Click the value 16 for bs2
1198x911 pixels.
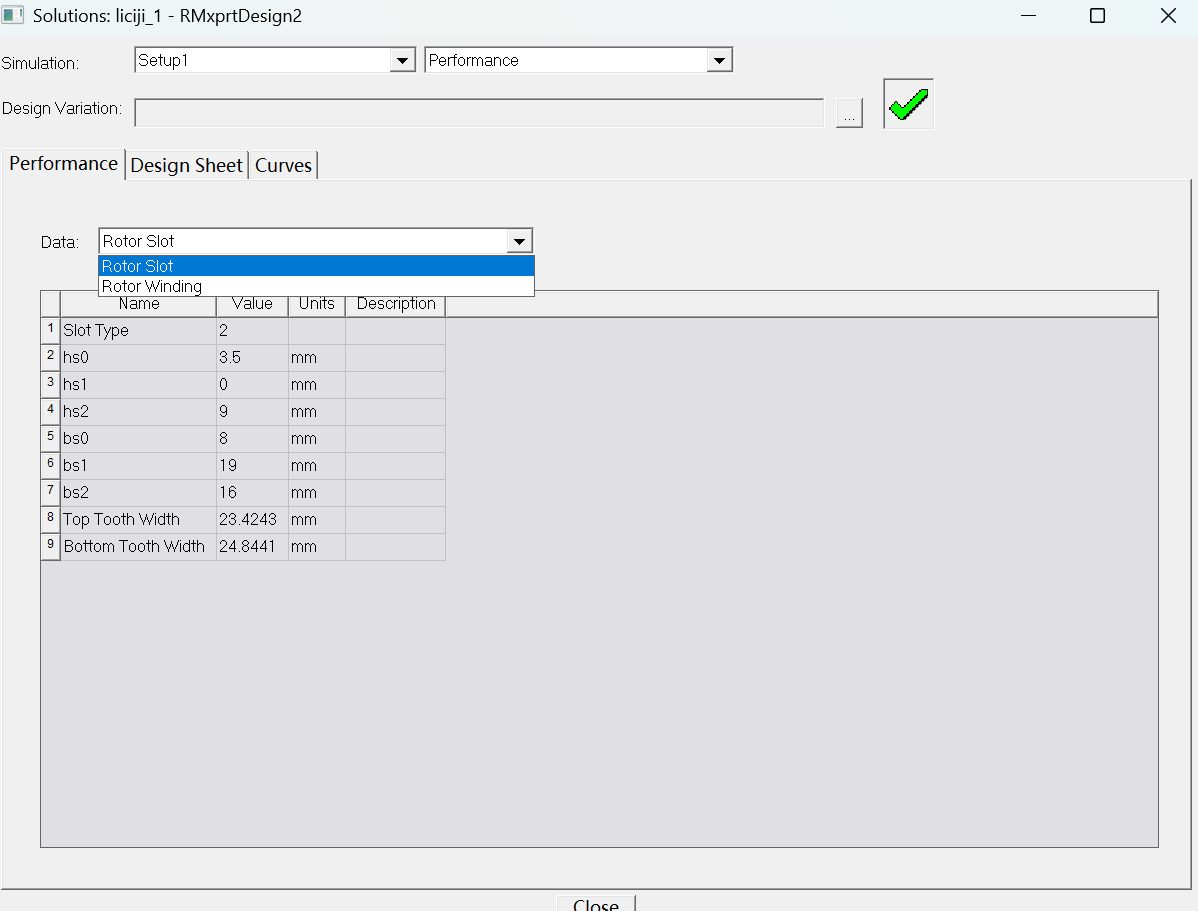[x=252, y=492]
